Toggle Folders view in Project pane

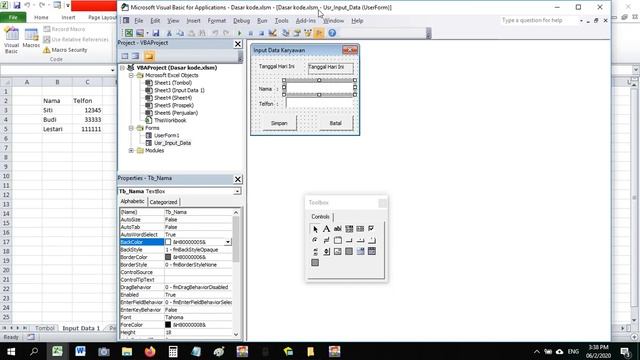click(149, 56)
